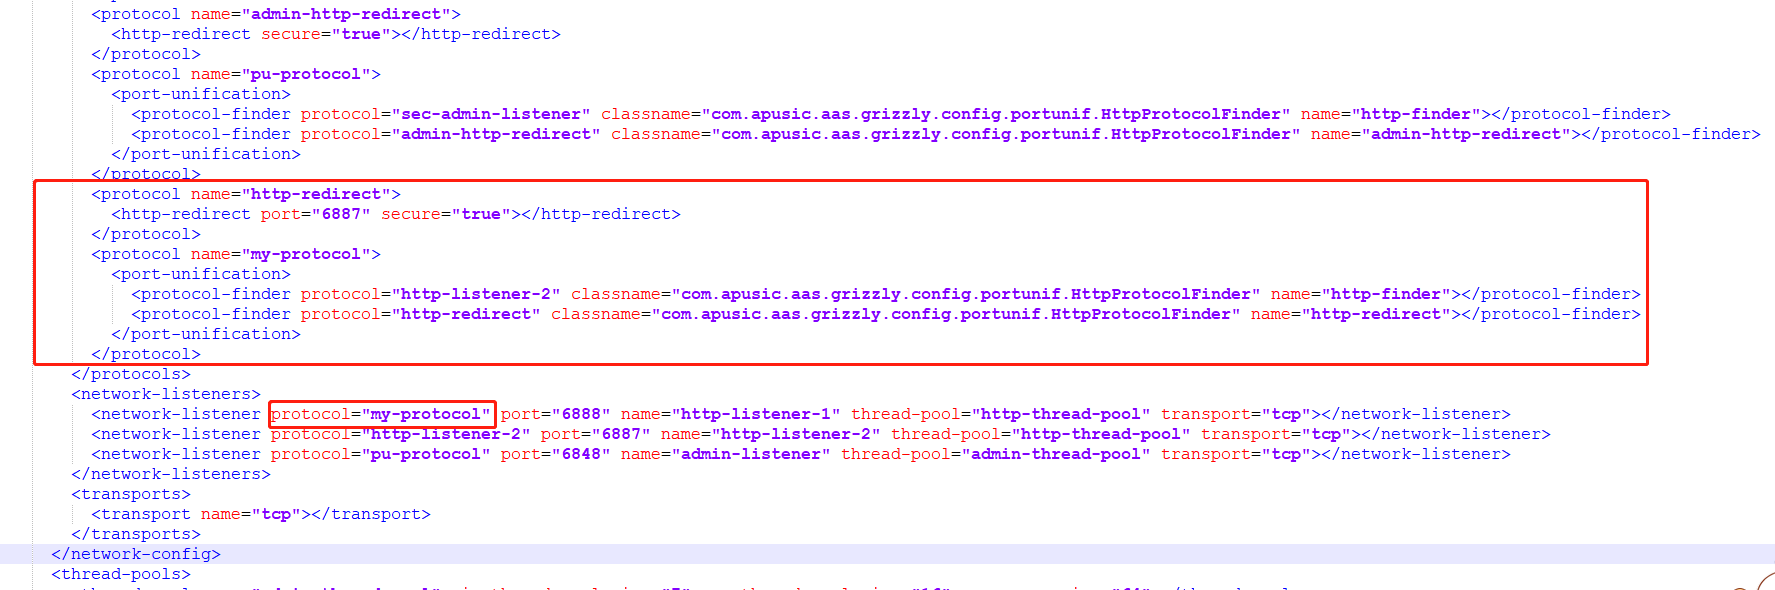Click protocol name "http-redirect" in the opening tag
This screenshot has width=1775, height=590.
pos(315,194)
